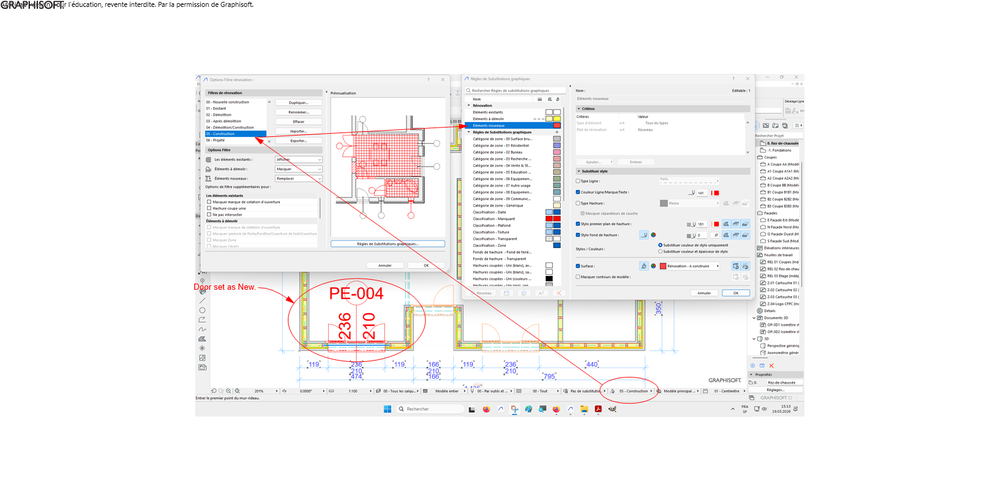Image resolution: width=999 pixels, height=490 pixels.
Task: Open Éléments nouveaux dropdown
Action: click(x=299, y=178)
